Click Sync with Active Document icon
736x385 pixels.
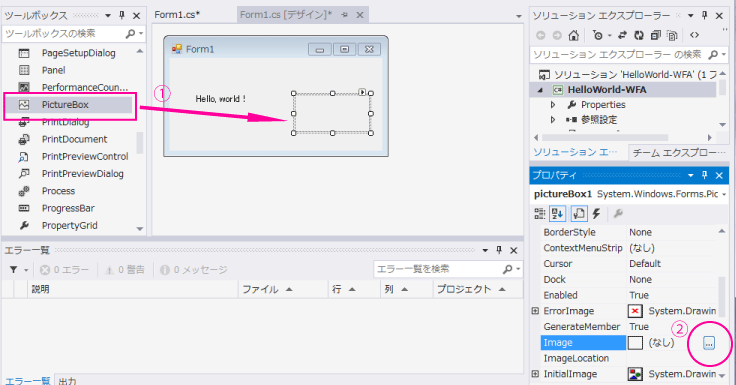click(622, 35)
